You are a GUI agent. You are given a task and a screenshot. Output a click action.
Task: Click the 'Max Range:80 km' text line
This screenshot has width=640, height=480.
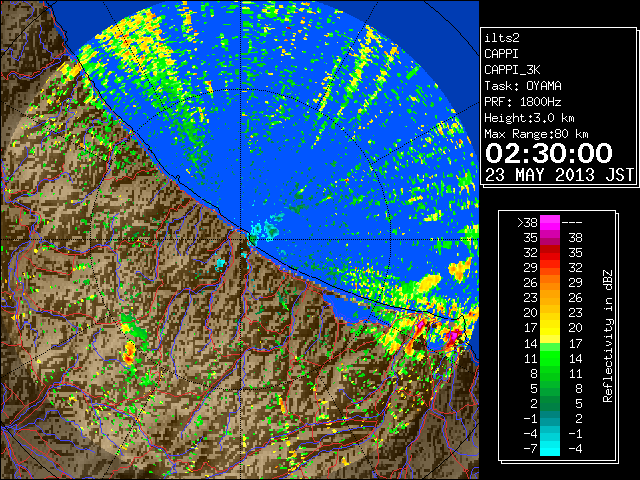(x=536, y=134)
